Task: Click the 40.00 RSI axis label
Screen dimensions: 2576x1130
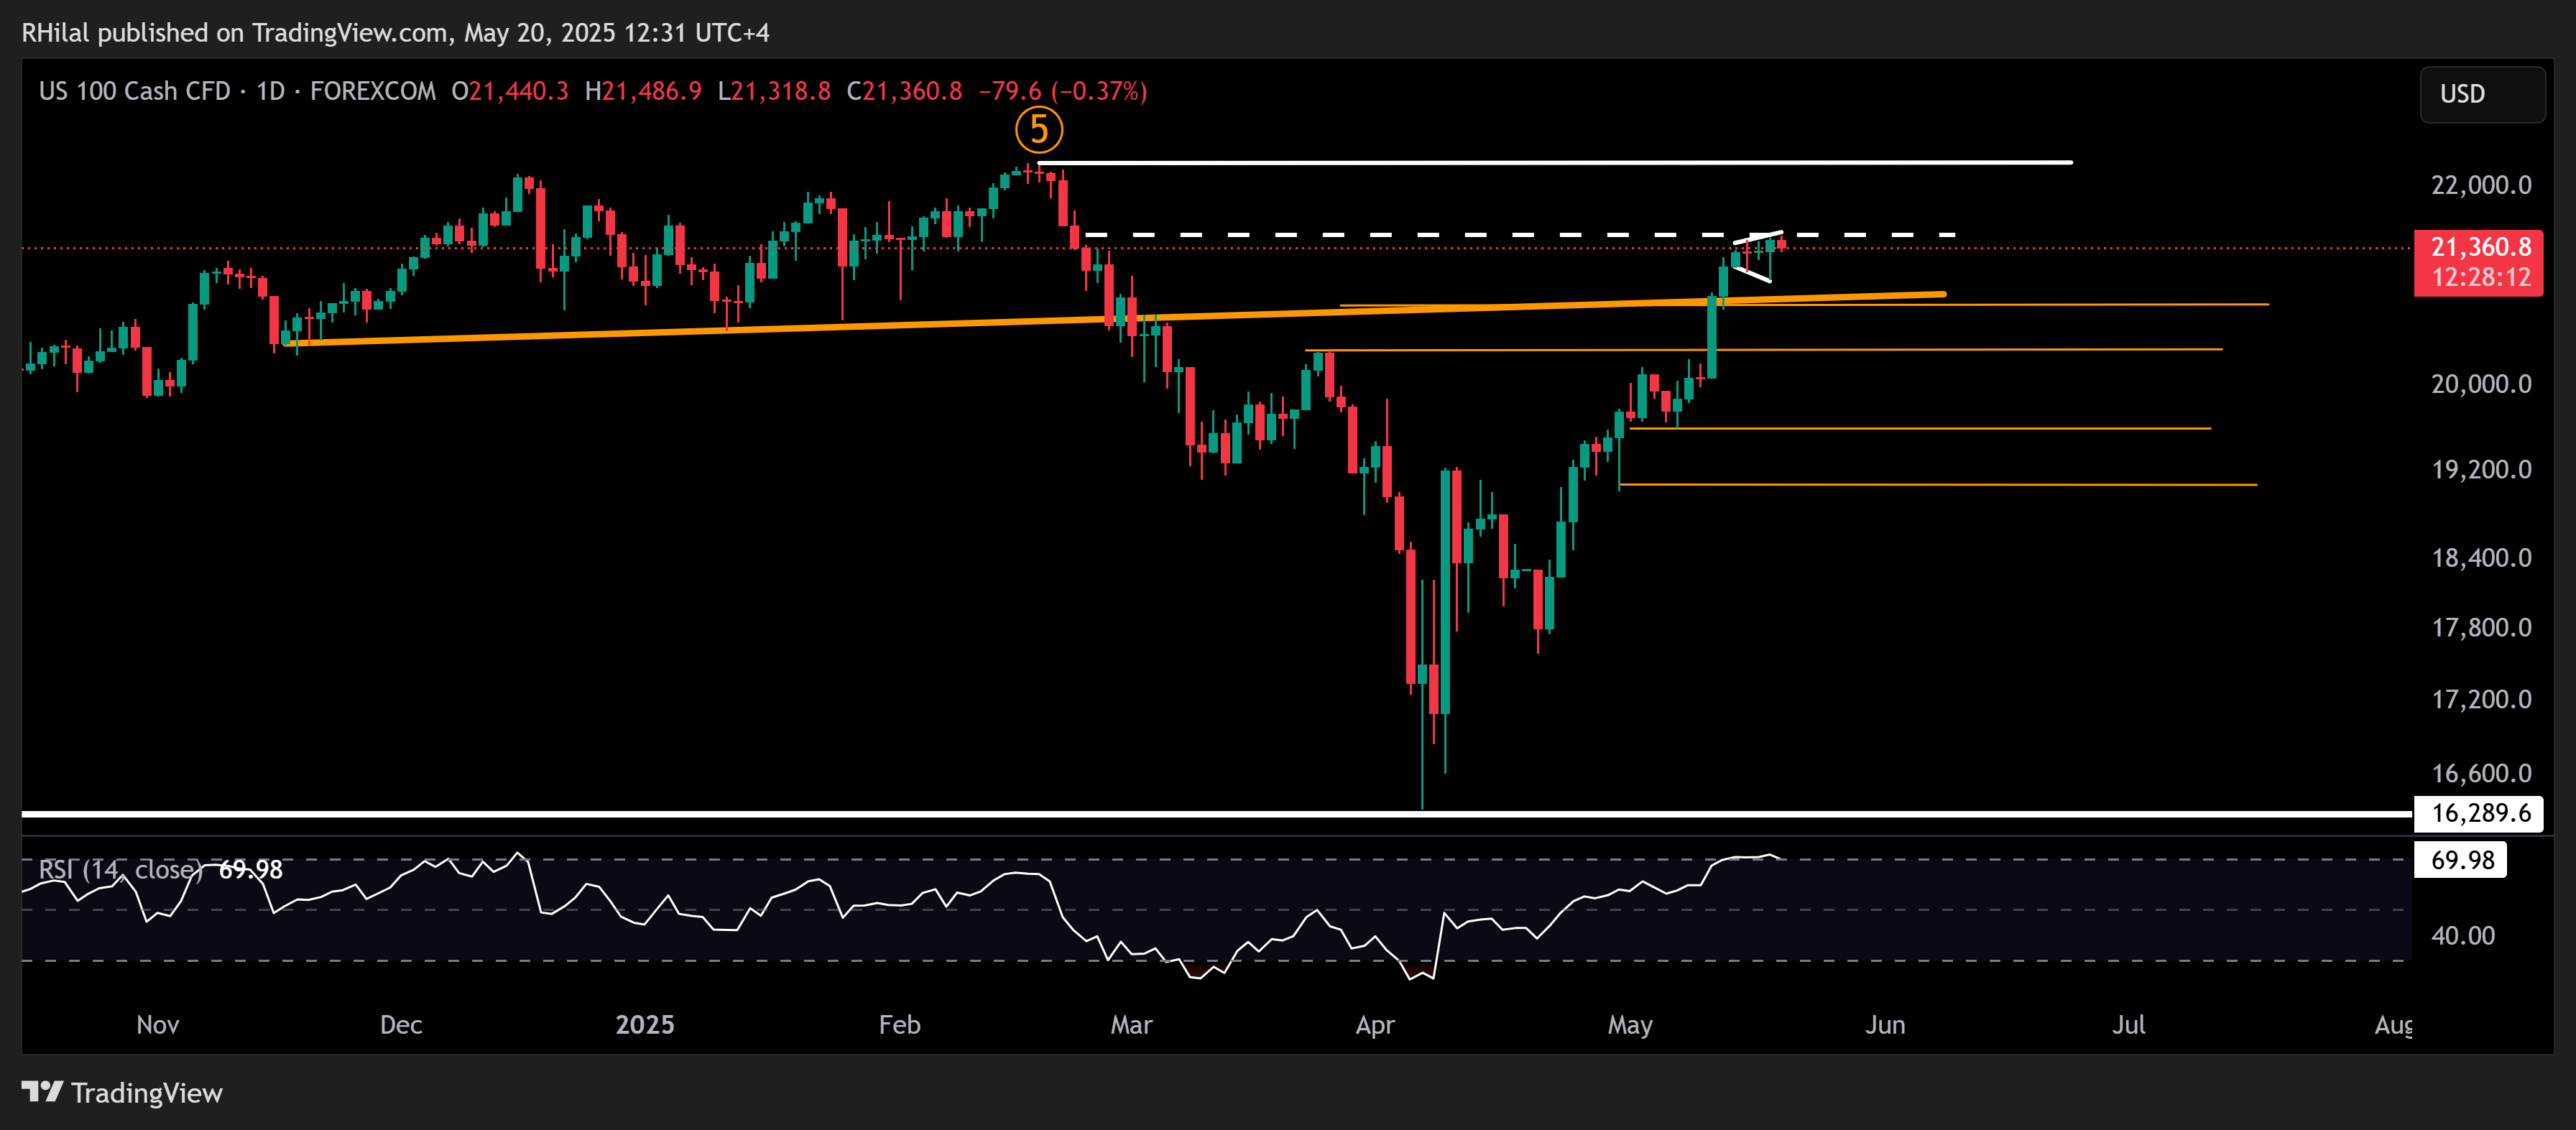Action: 2463,936
